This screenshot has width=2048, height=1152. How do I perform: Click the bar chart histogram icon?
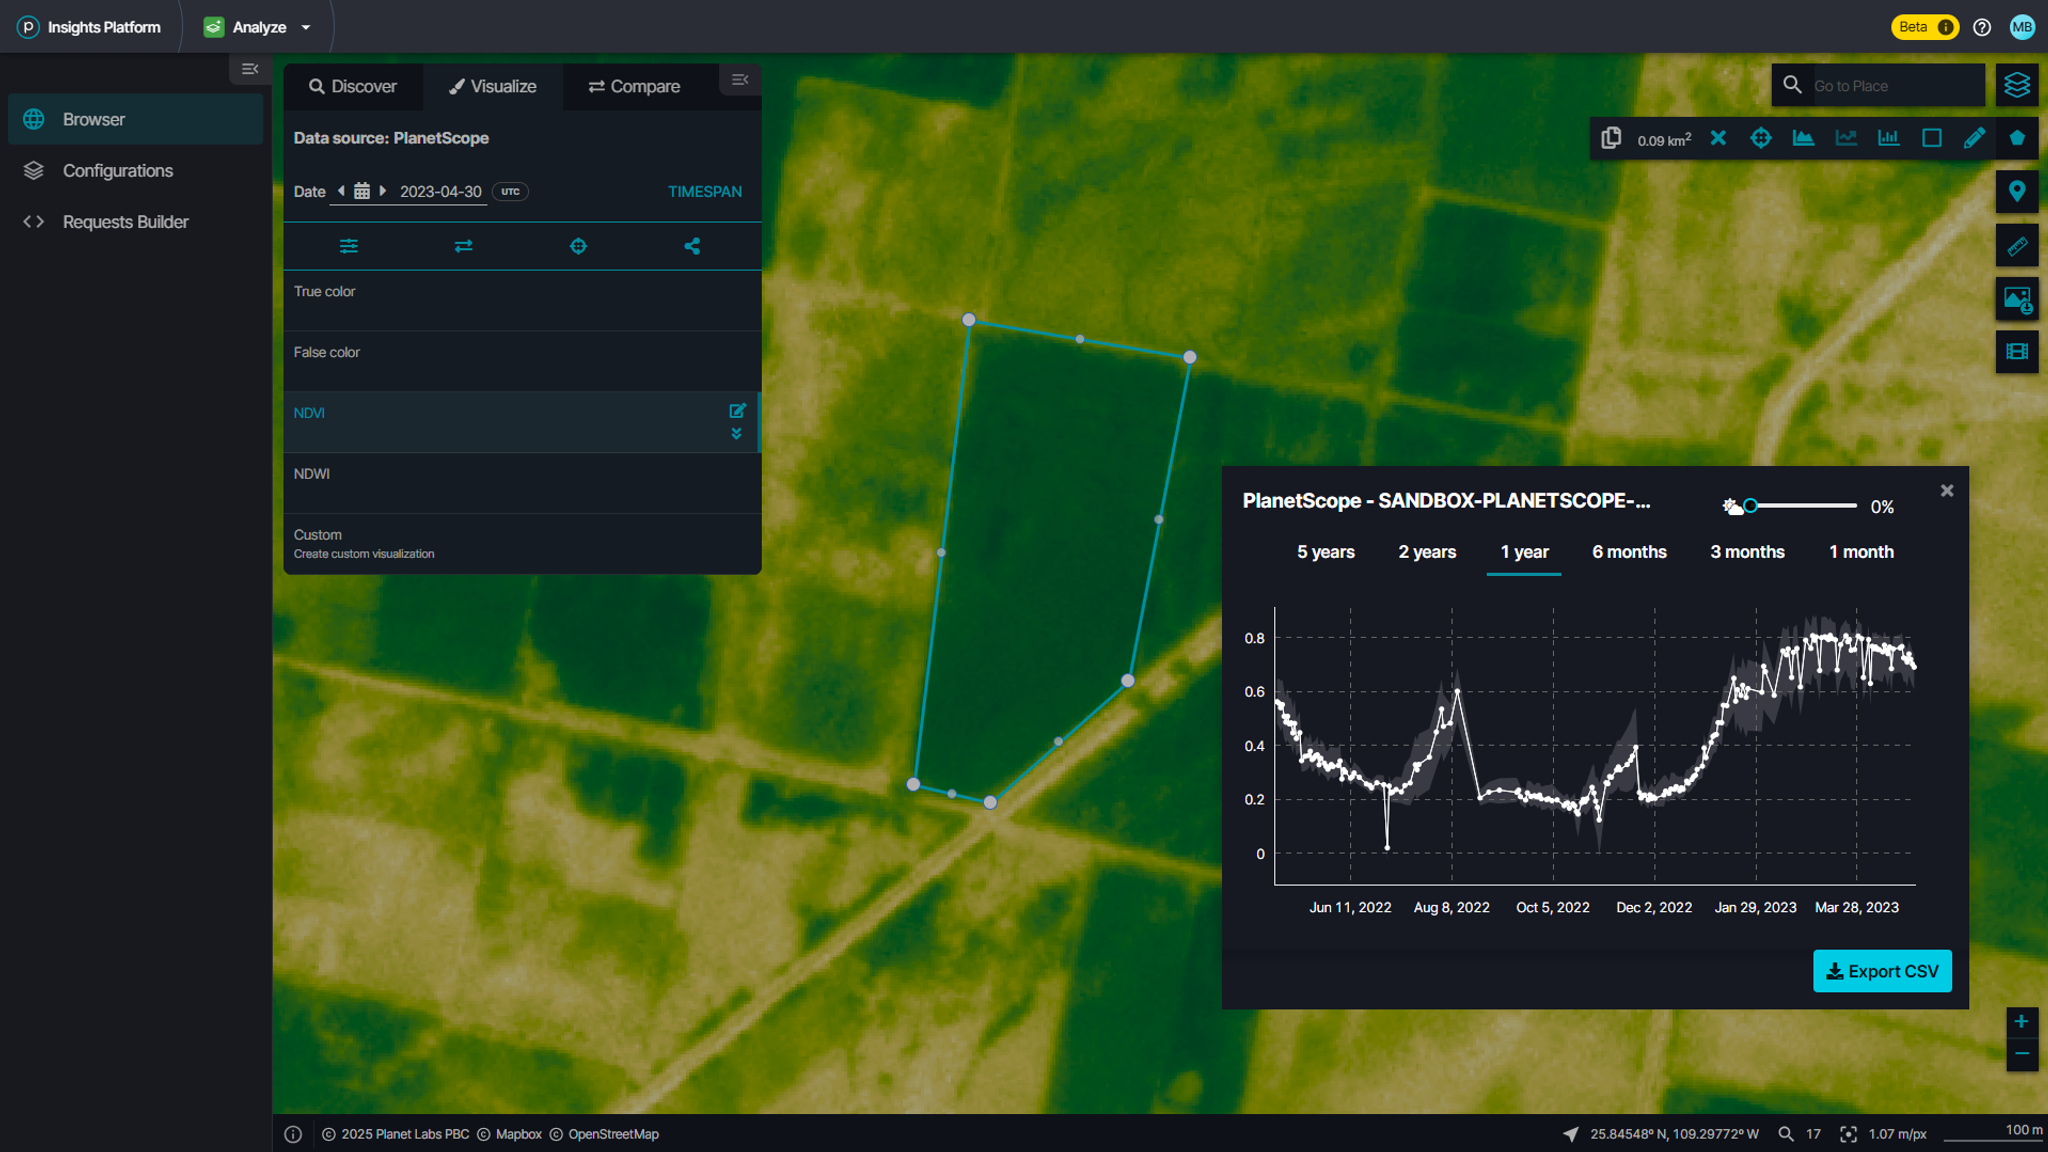pyautogui.click(x=1888, y=138)
